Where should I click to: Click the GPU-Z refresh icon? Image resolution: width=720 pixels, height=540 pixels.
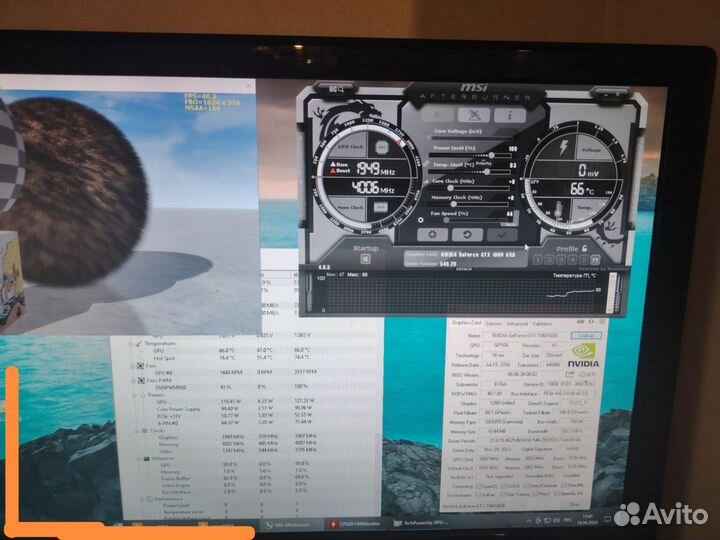tap(591, 322)
